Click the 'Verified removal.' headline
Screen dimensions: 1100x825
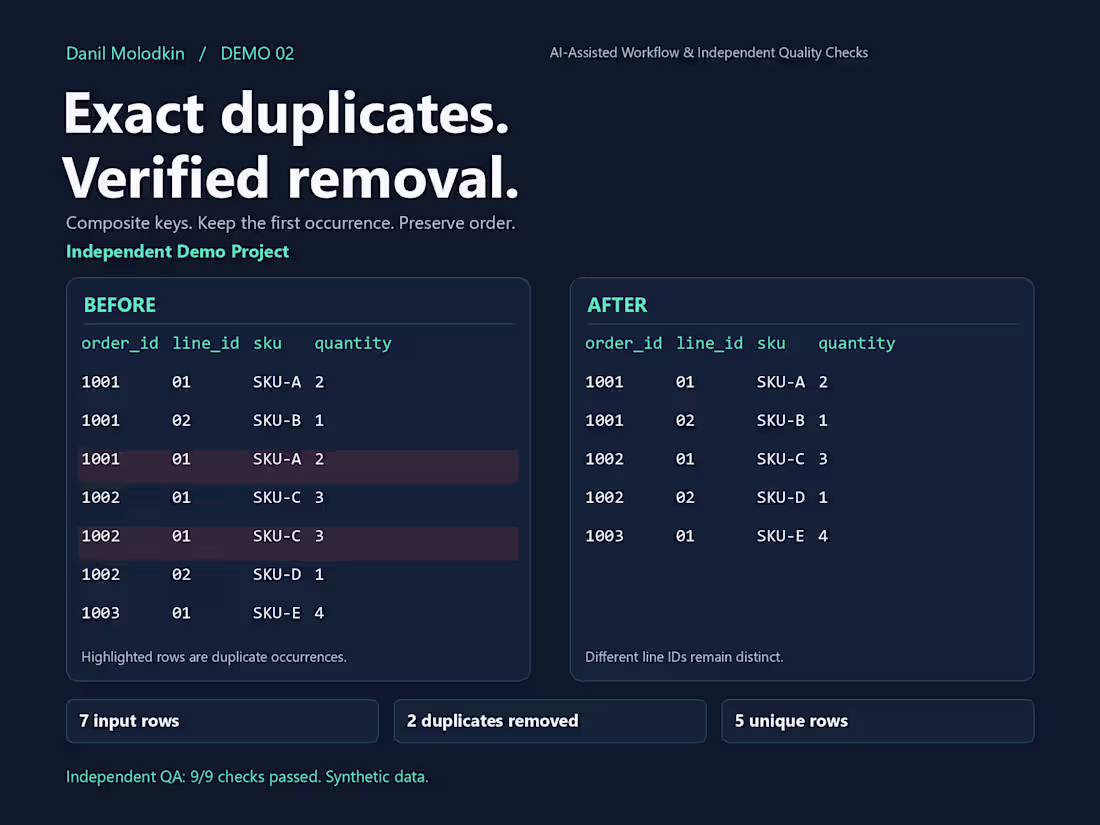point(290,178)
